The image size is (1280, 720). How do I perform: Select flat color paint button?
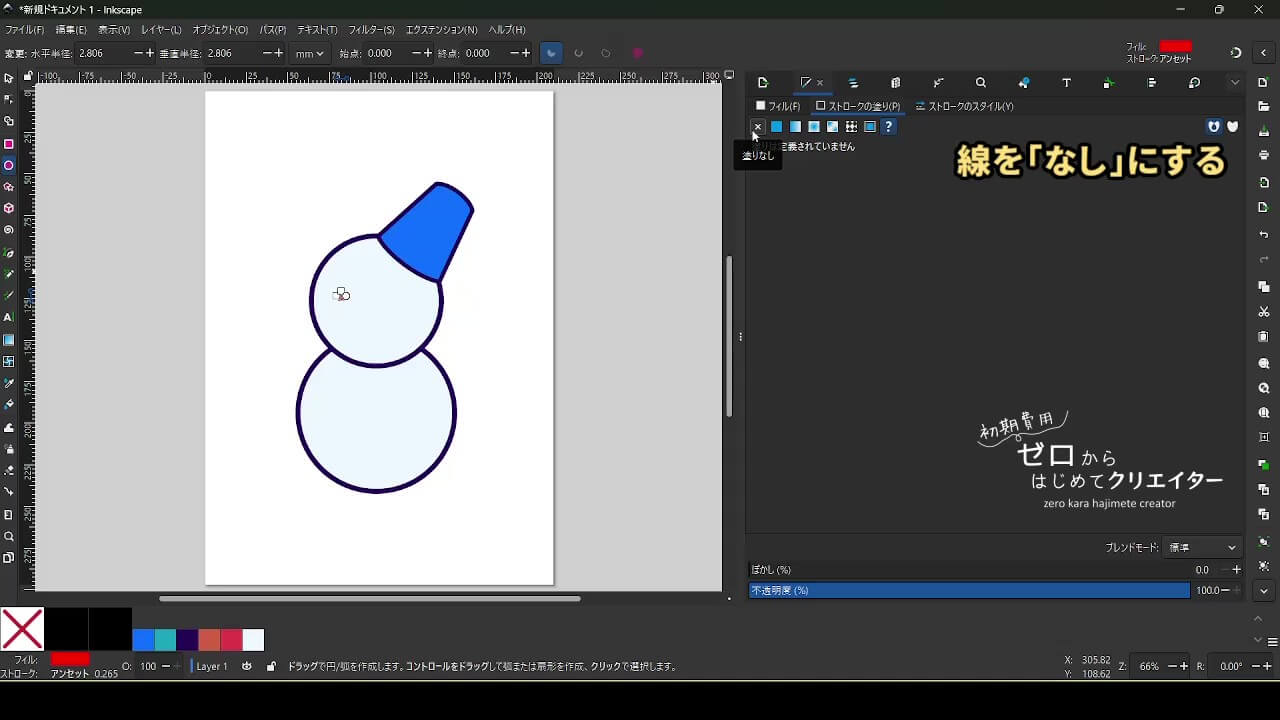[776, 127]
